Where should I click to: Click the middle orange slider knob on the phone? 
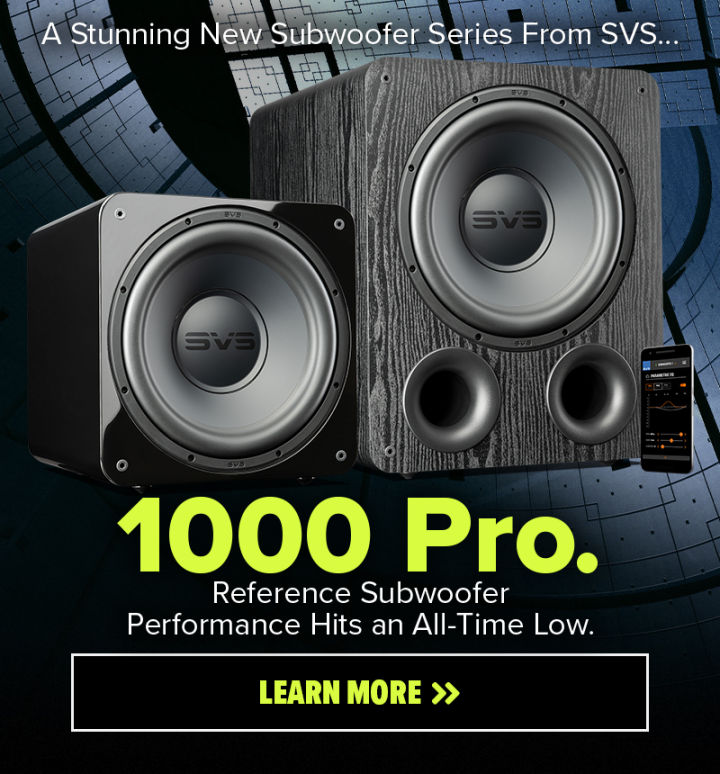coord(672,440)
